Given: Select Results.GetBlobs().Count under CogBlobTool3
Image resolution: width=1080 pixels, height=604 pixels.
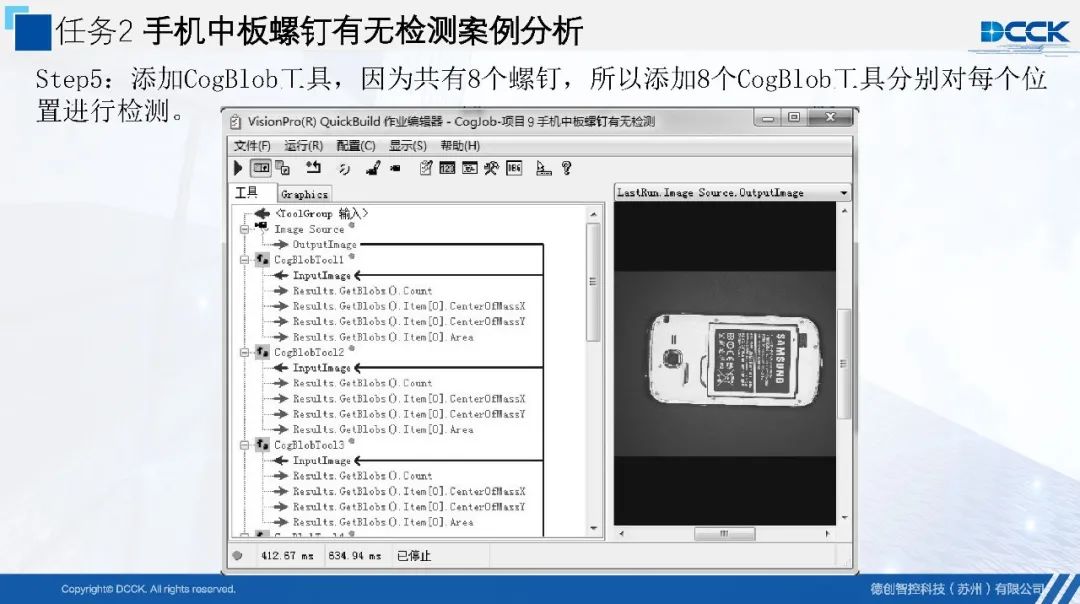Looking at the screenshot, I should tap(362, 476).
